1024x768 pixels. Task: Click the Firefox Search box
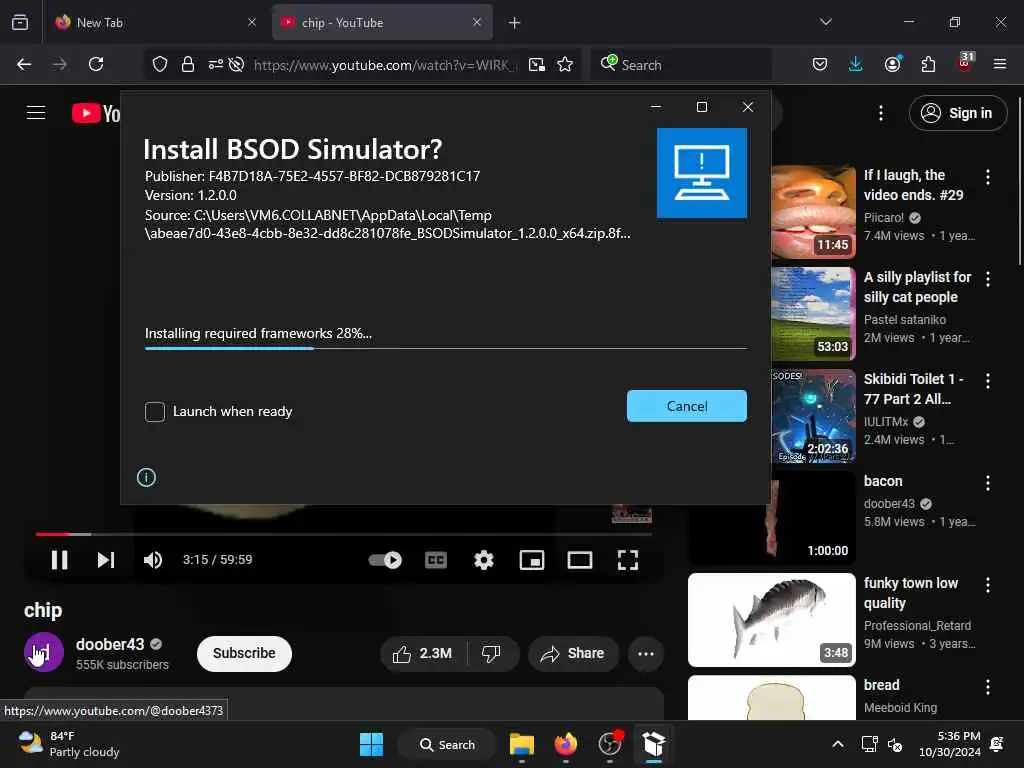tap(681, 65)
